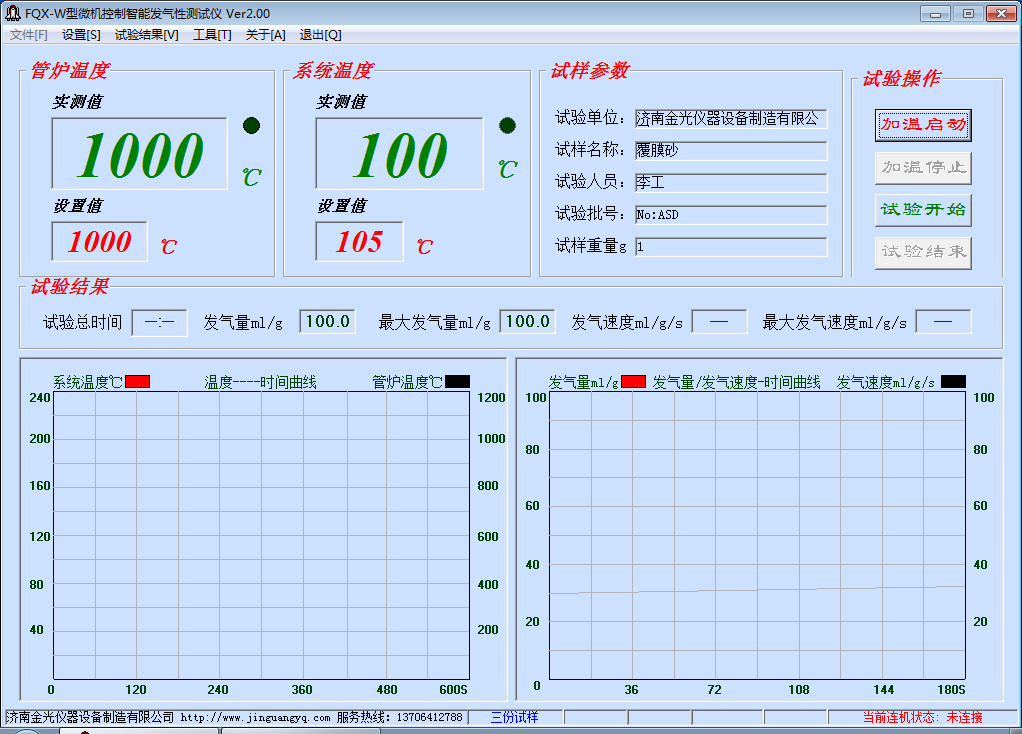Screen dimensions: 1022x734
Task: Click the 试验批号 batch number field
Action: 730,215
